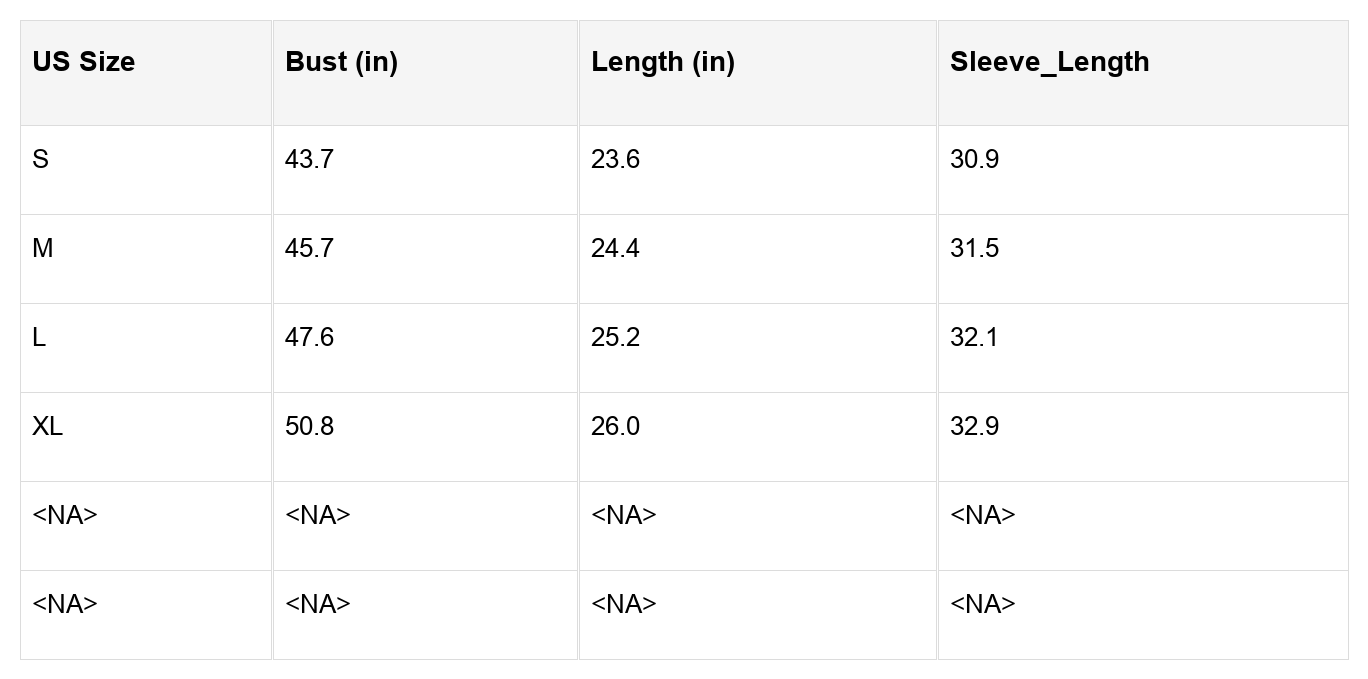Select the 26.0 length cell
Screen dimensions: 1368x679
pyautogui.click(x=615, y=427)
